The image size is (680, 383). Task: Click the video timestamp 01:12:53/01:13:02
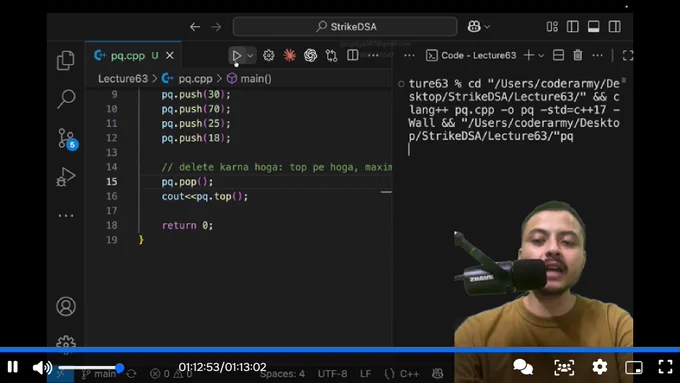222,367
